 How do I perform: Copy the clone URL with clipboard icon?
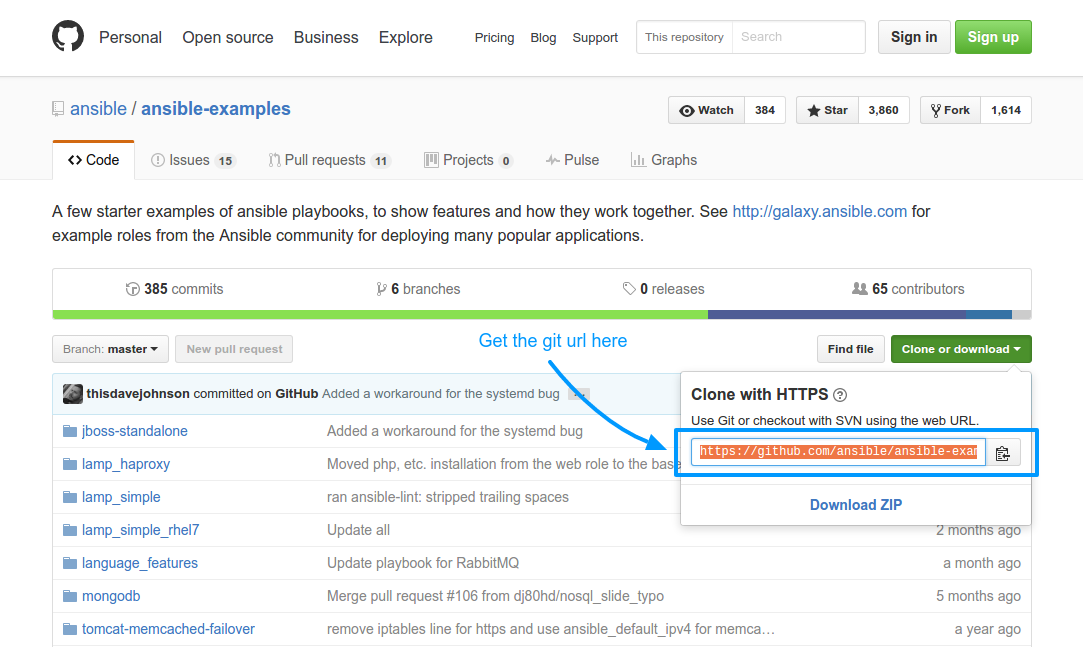1003,453
